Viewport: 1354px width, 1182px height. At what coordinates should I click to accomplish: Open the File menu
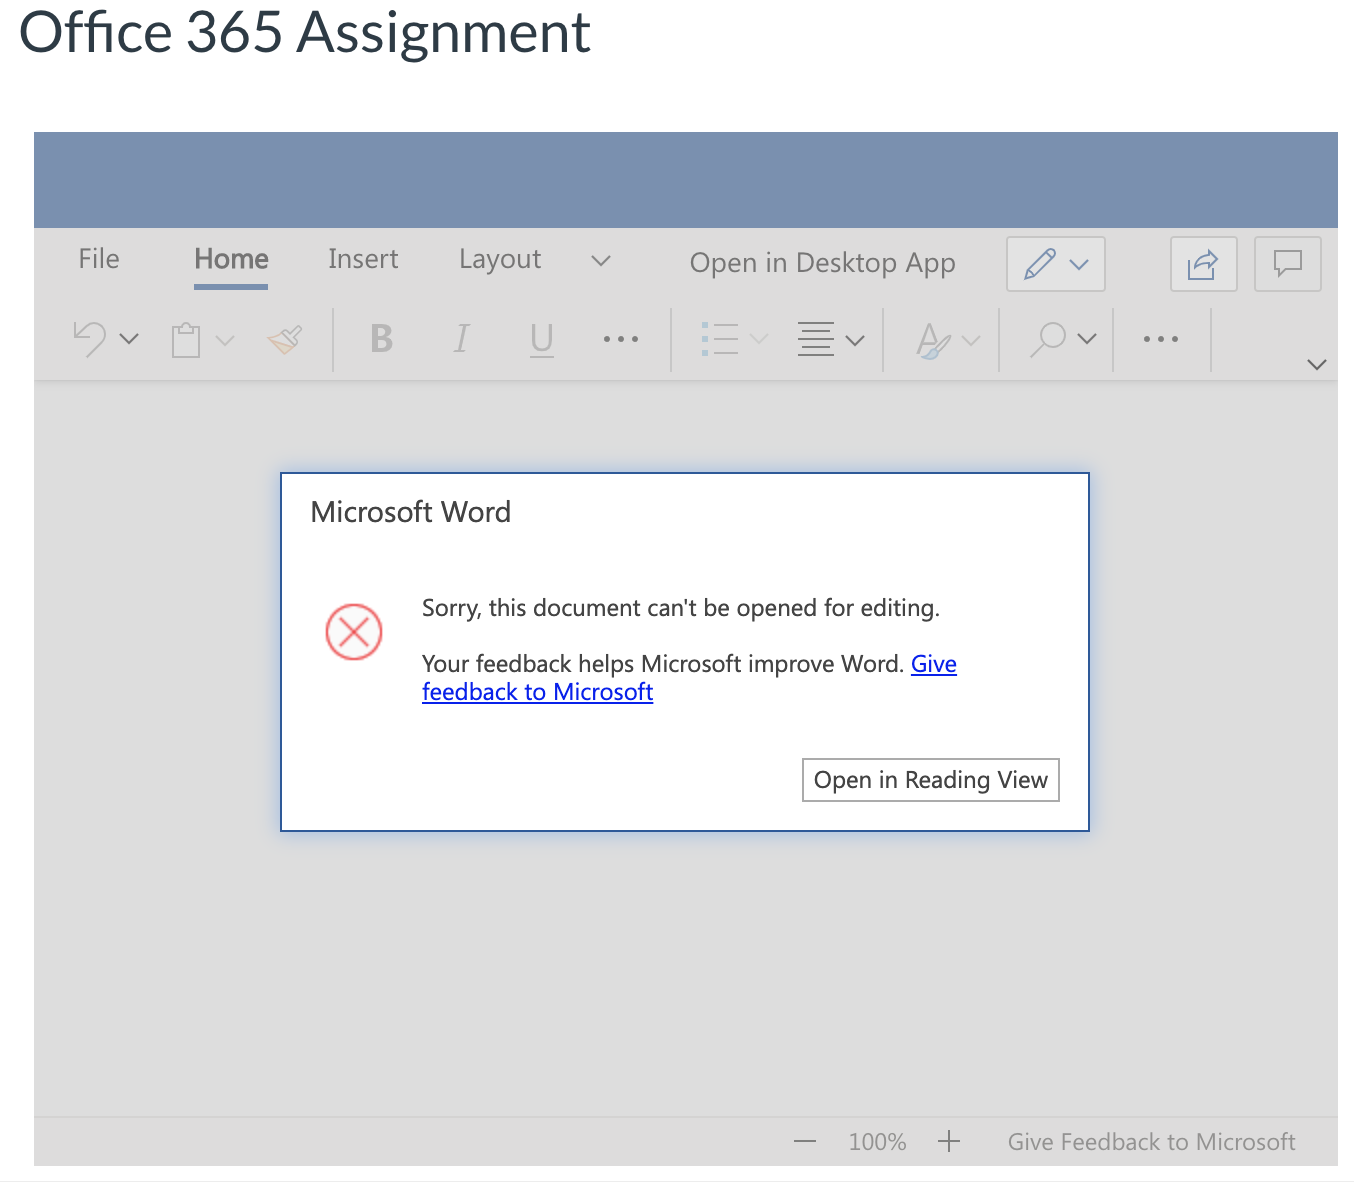(x=99, y=259)
